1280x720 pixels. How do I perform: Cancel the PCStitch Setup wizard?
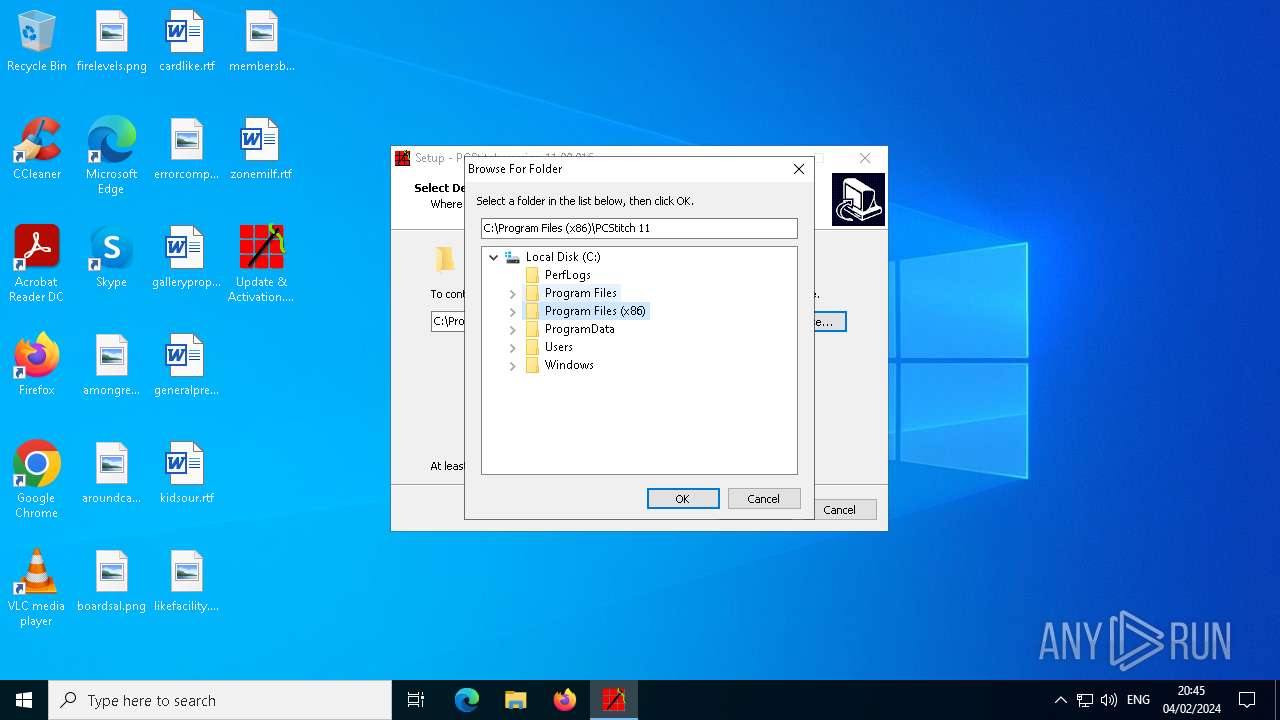click(x=840, y=510)
